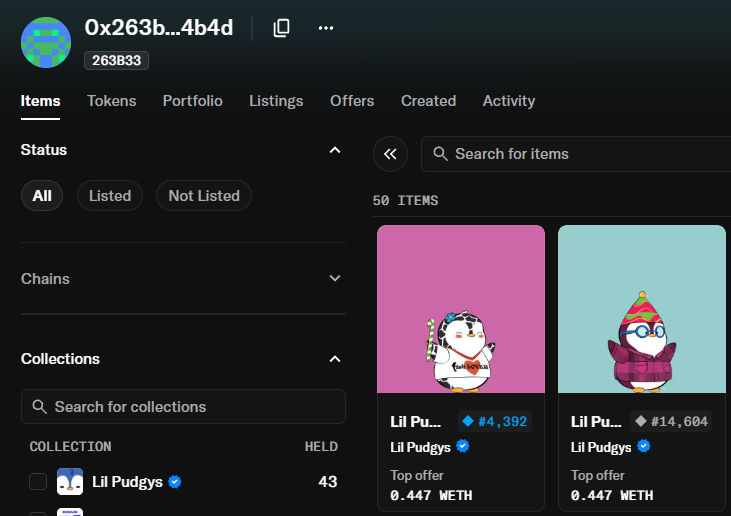The width and height of the screenshot is (731, 516).
Task: Open the Activity tab
Action: (x=509, y=101)
